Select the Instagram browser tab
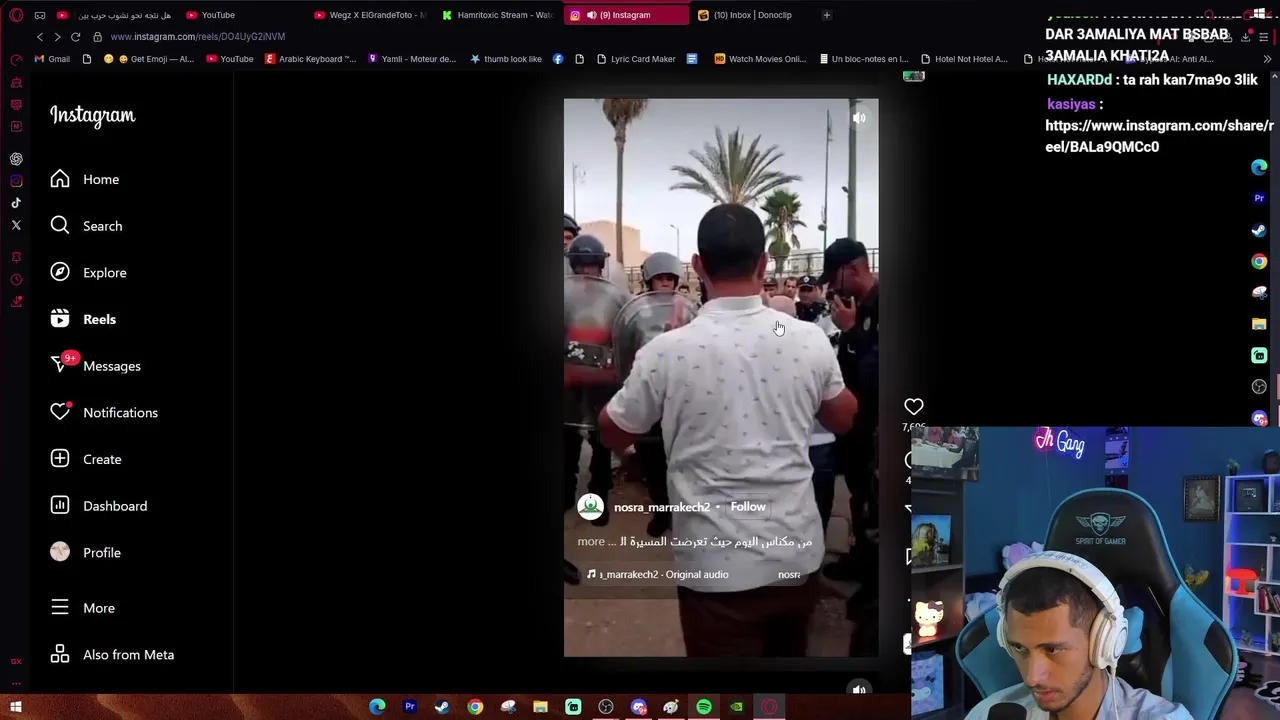This screenshot has width=1280, height=720. pyautogui.click(x=625, y=15)
